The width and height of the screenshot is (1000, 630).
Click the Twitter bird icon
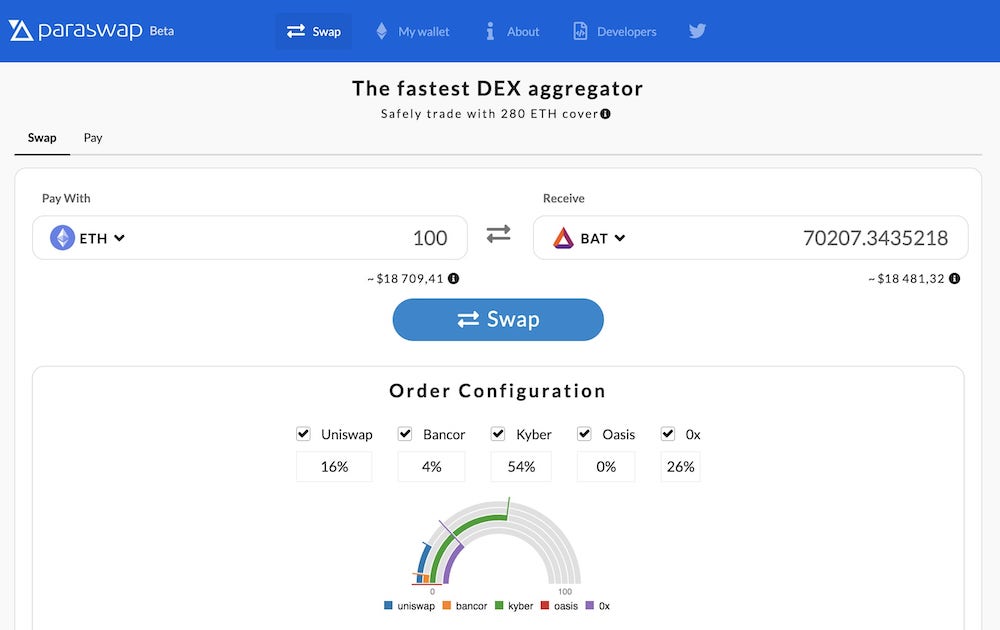click(697, 31)
